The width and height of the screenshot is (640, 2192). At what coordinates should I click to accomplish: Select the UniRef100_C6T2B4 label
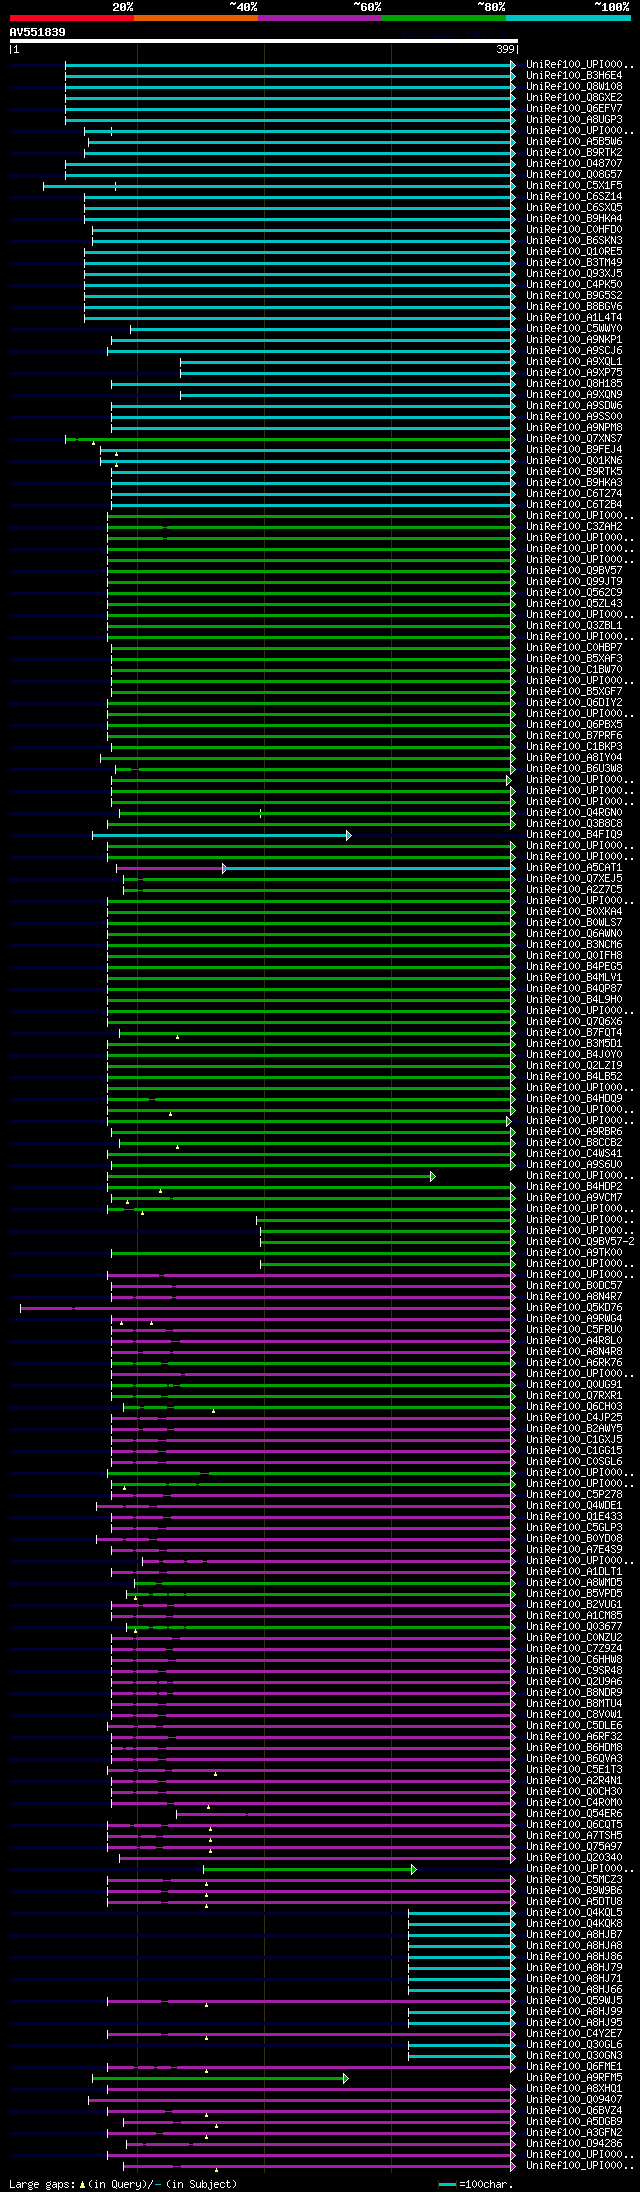coord(574,504)
